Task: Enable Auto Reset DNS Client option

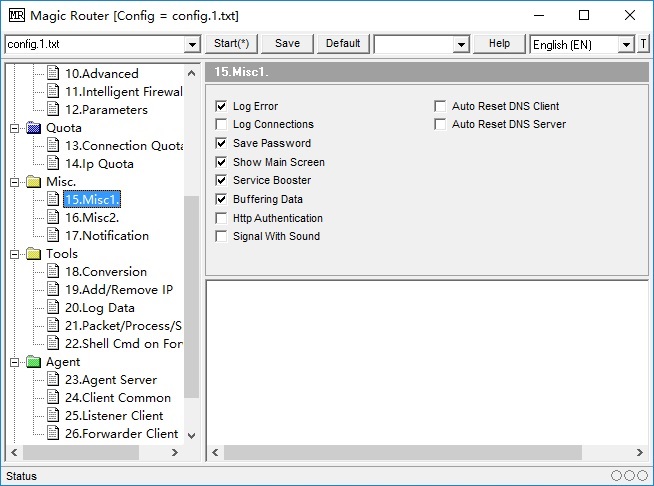Action: (x=441, y=106)
